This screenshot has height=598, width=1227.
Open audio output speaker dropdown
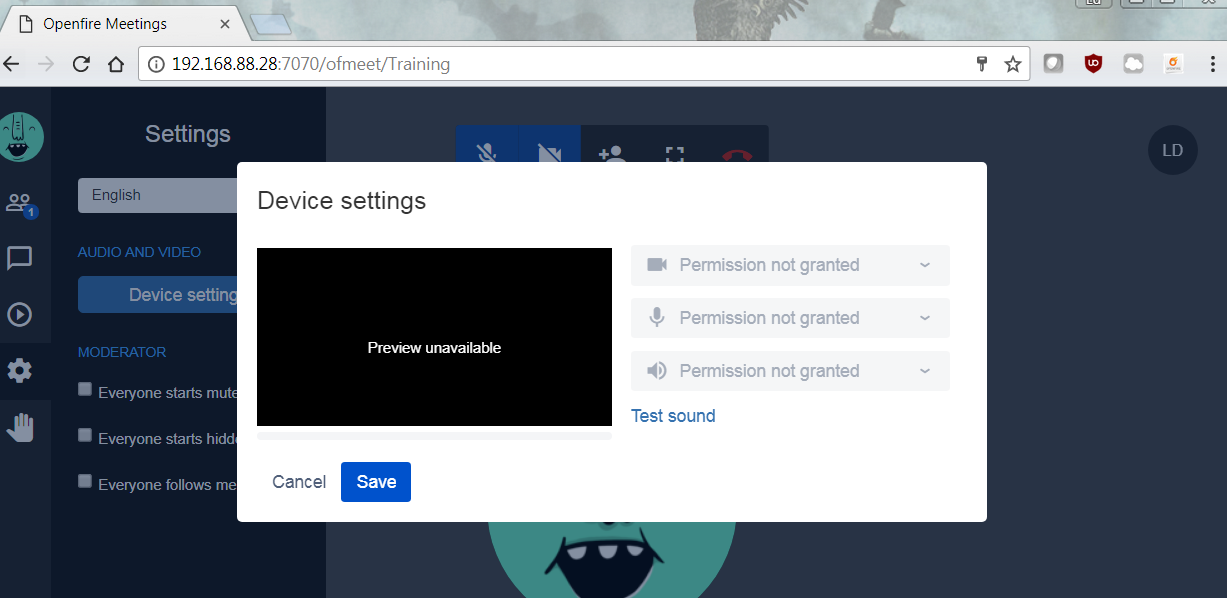tap(790, 371)
